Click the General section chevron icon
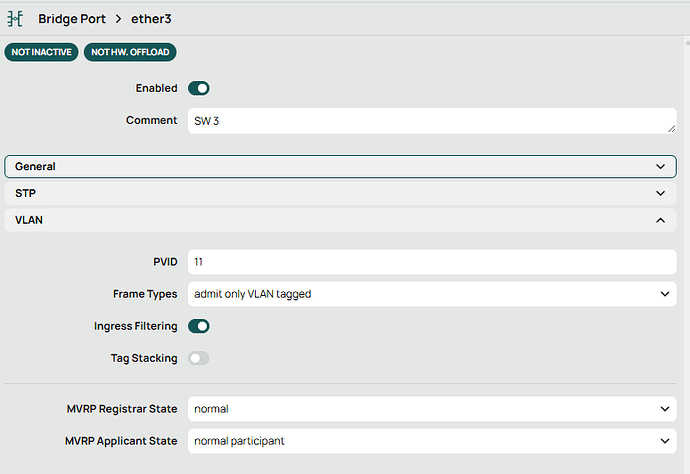Image resolution: width=690 pixels, height=474 pixels. 660,166
